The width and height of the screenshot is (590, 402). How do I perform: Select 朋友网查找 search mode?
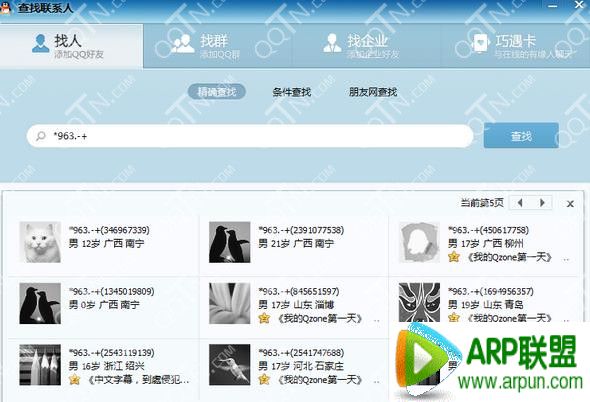[373, 92]
